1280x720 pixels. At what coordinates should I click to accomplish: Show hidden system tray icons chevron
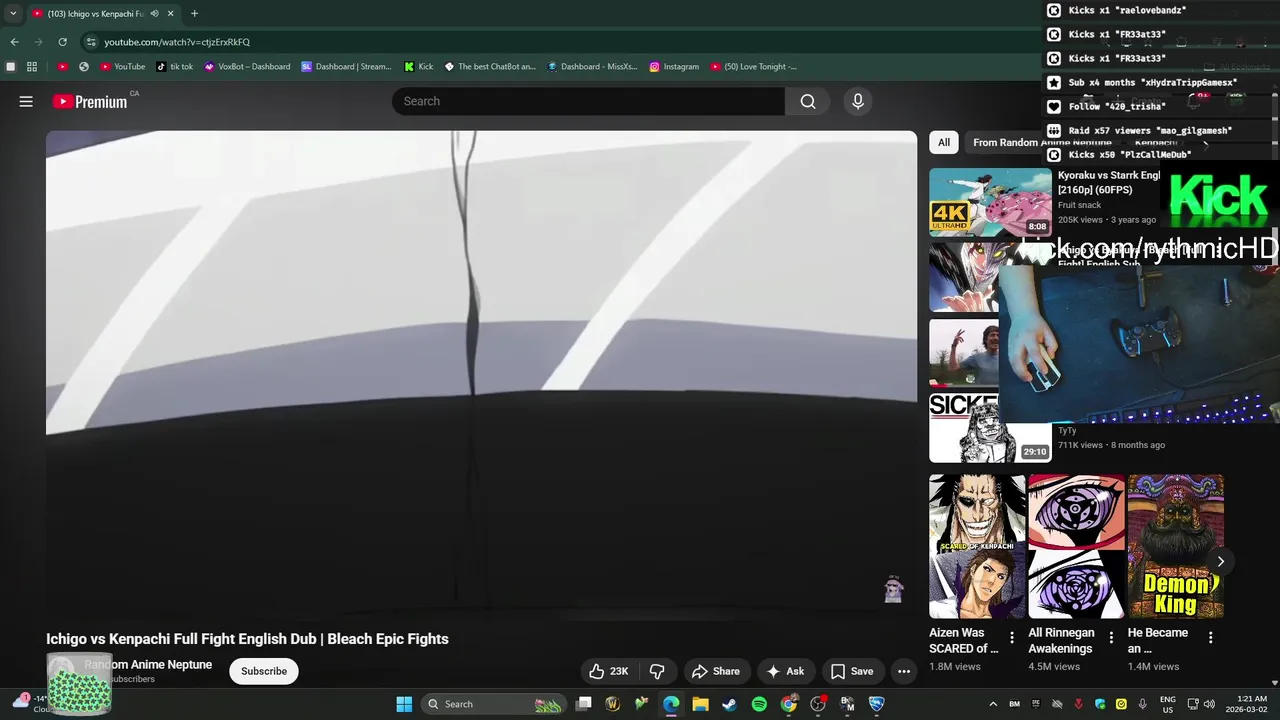pyautogui.click(x=993, y=704)
